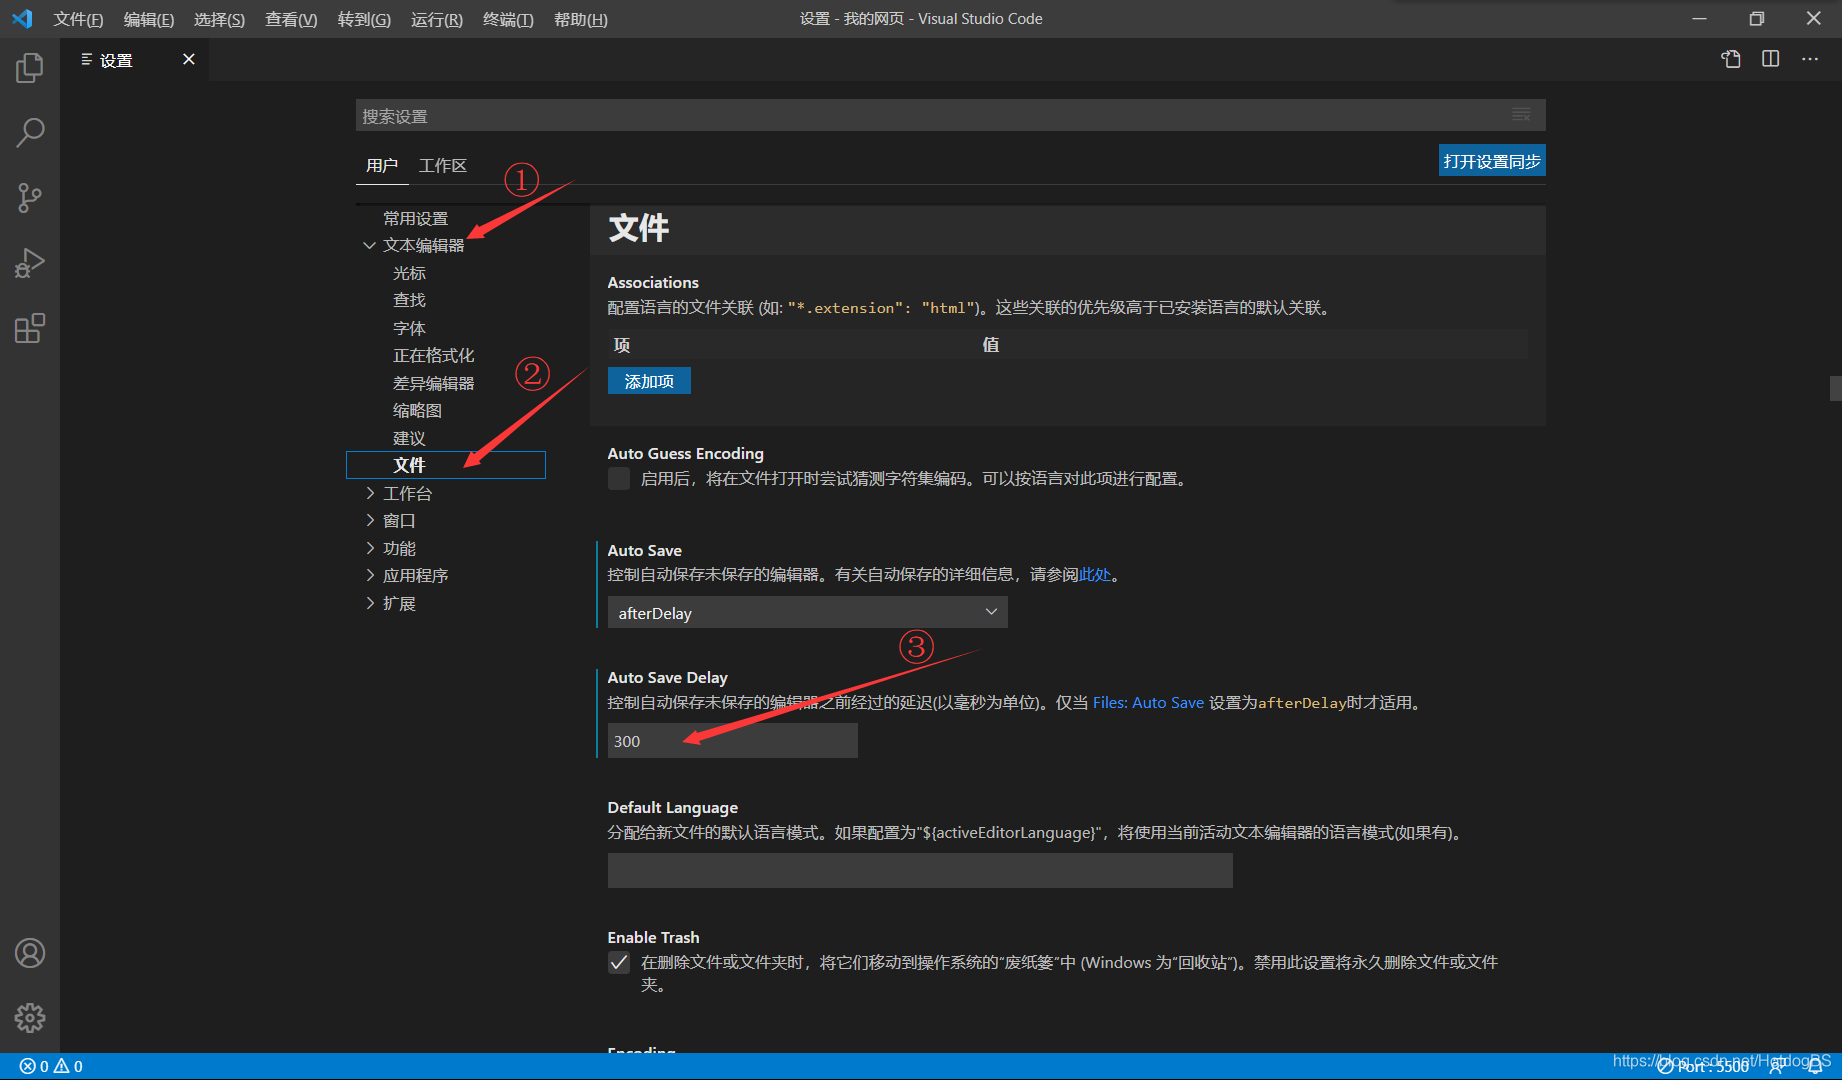Open the Search view in activity bar
This screenshot has width=1842, height=1080.
coord(30,132)
